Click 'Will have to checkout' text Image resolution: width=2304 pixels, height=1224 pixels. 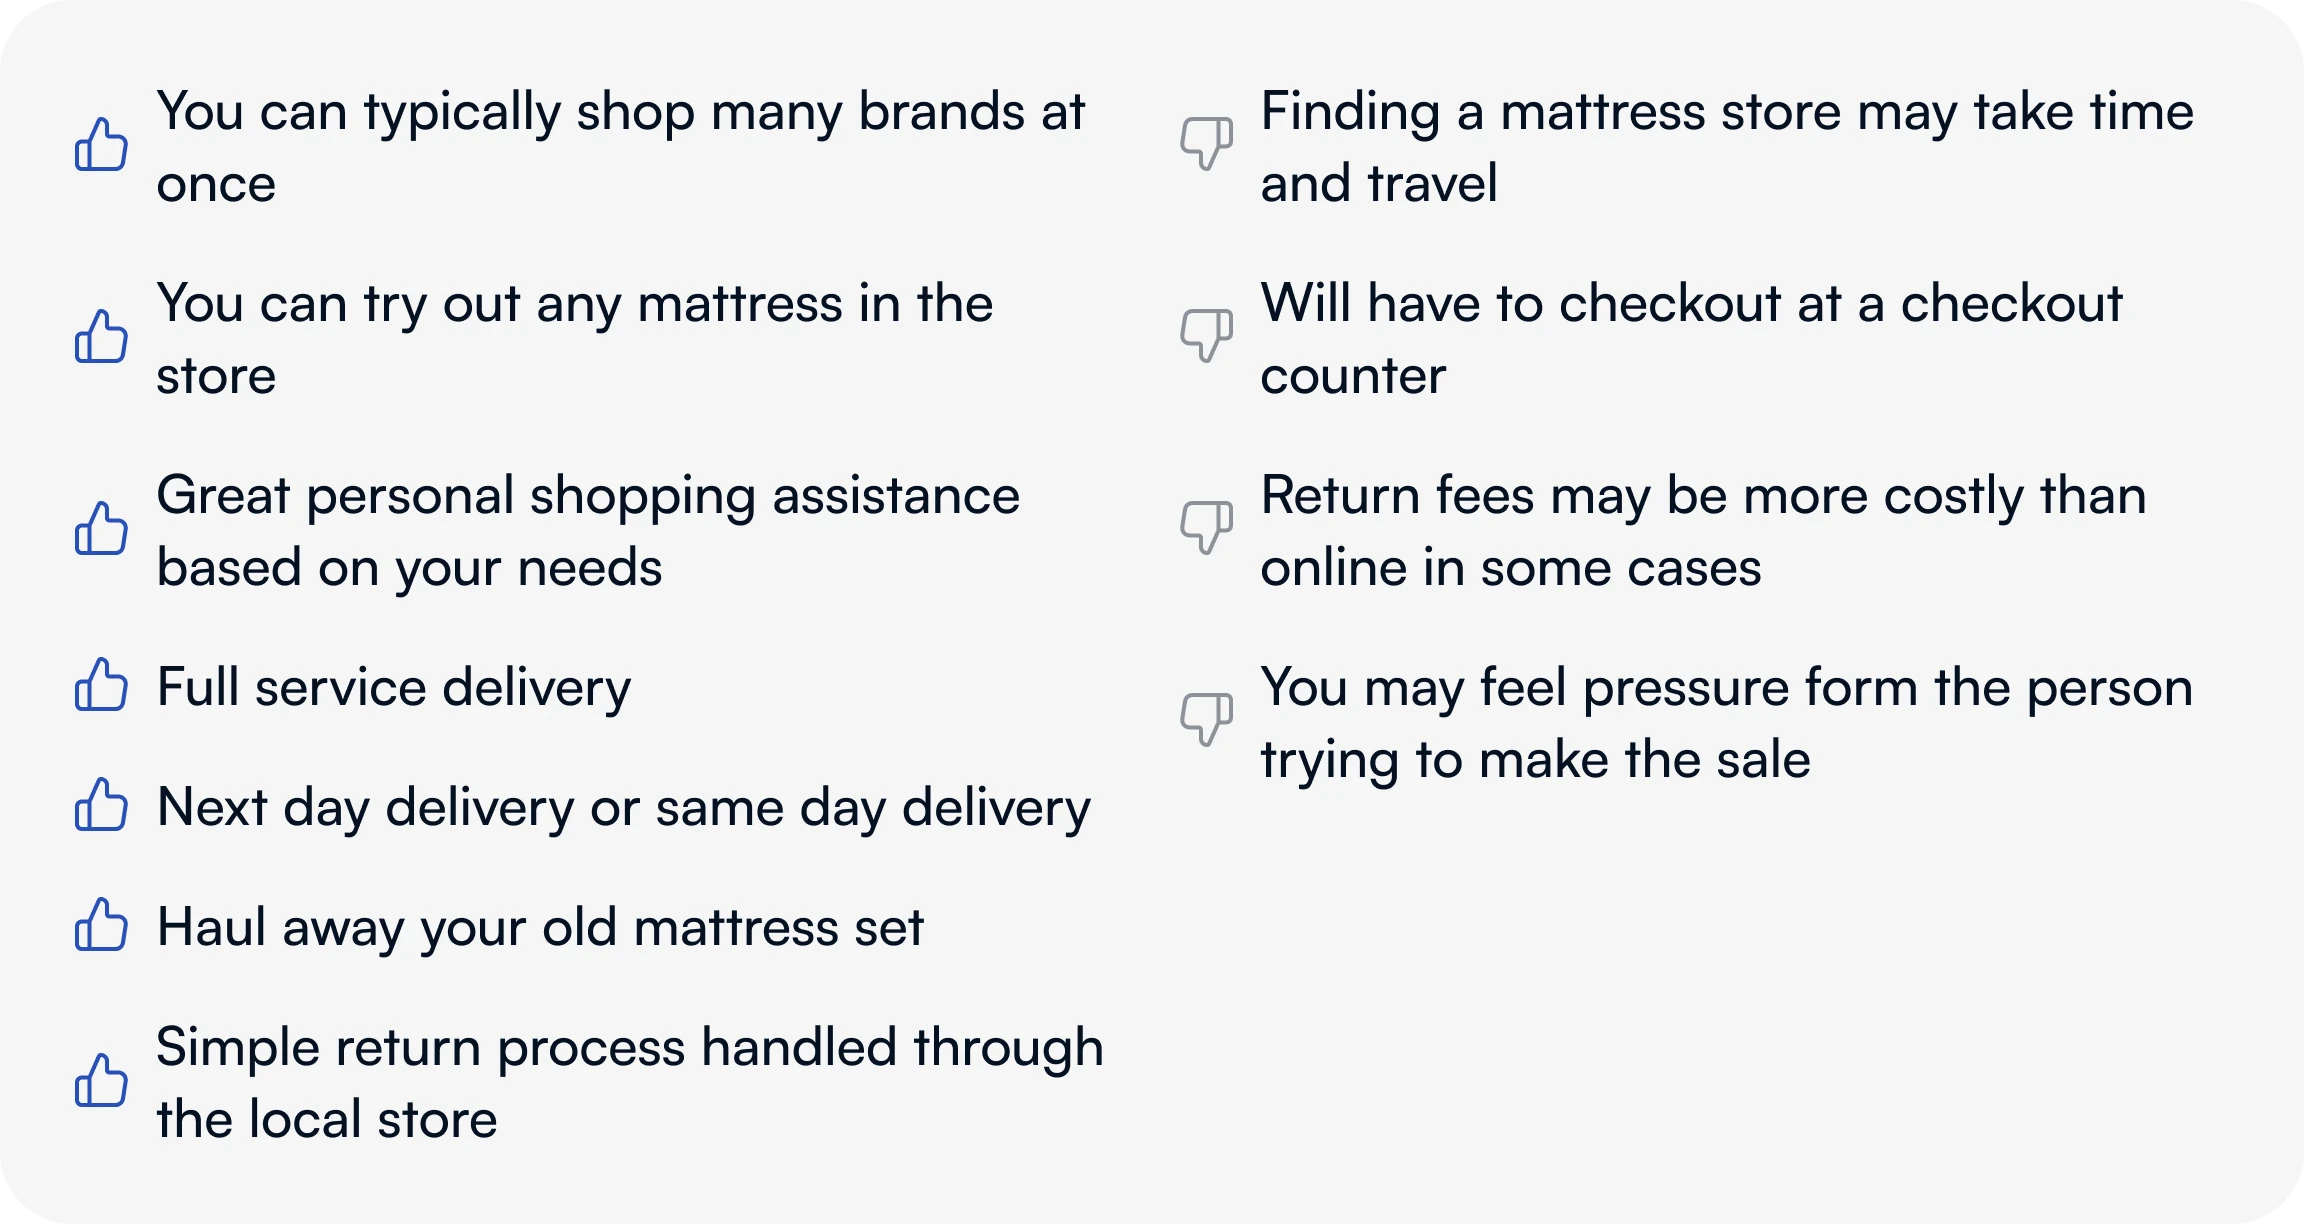pyautogui.click(x=1690, y=304)
